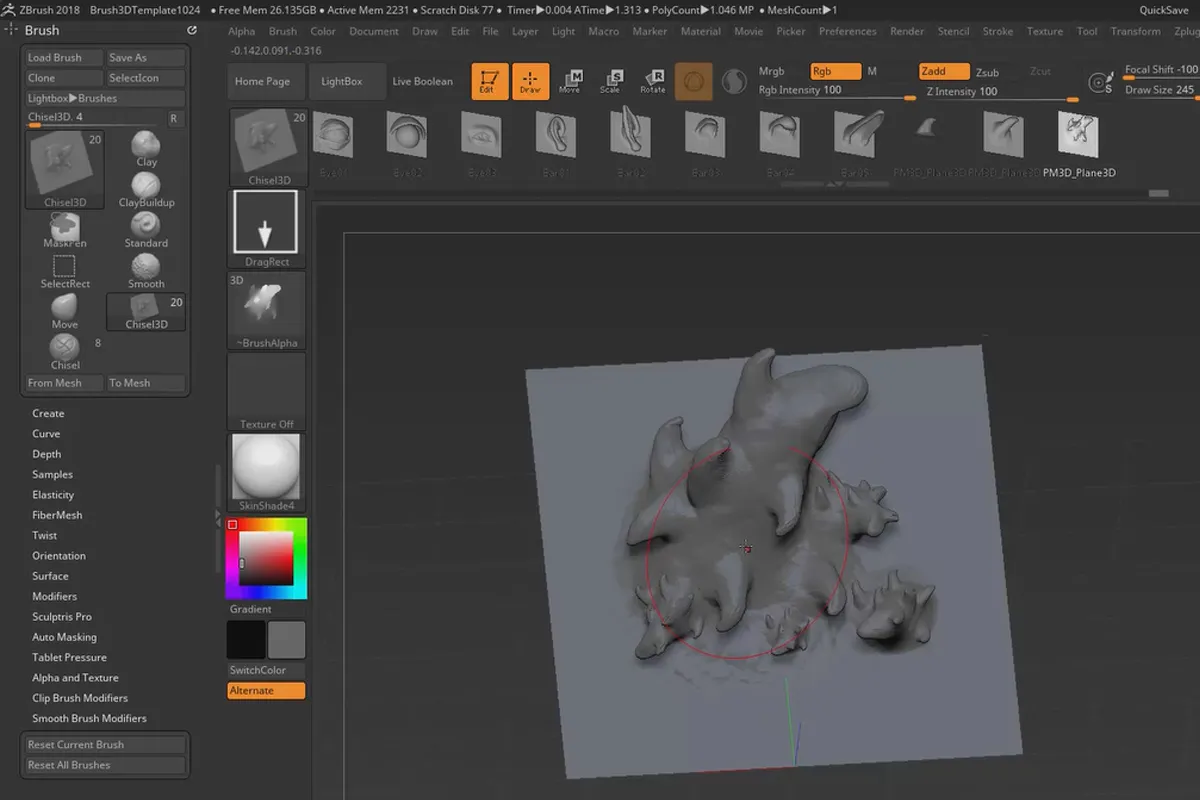The width and height of the screenshot is (1200, 800).
Task: Click the Reset All Brushes button
Action: (105, 765)
